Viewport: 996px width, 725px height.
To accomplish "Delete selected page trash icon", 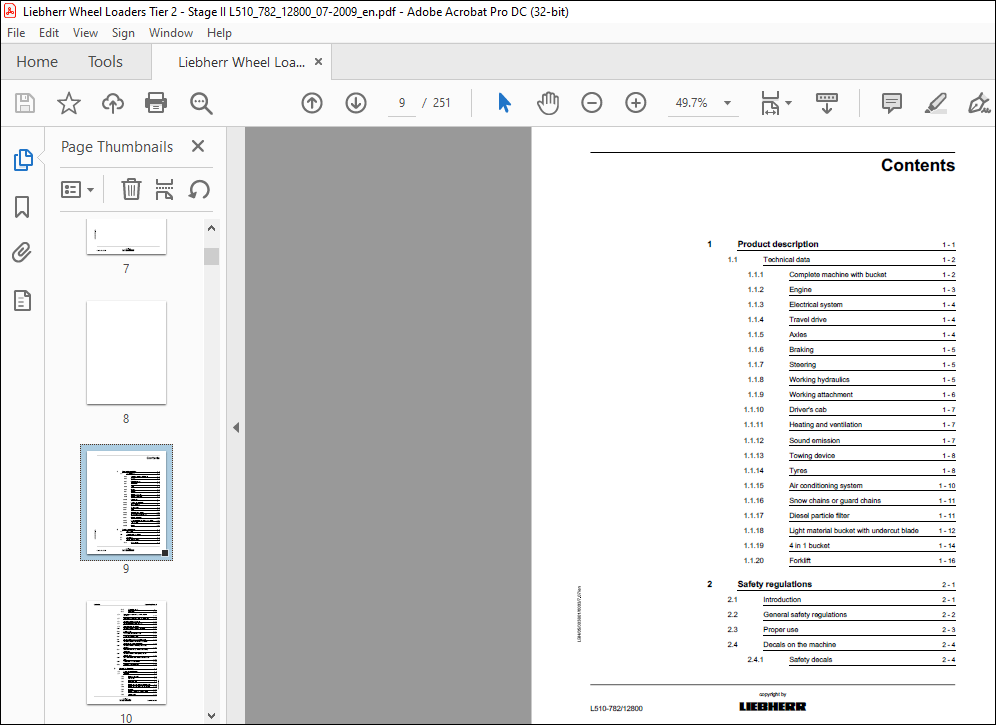I will pos(131,189).
